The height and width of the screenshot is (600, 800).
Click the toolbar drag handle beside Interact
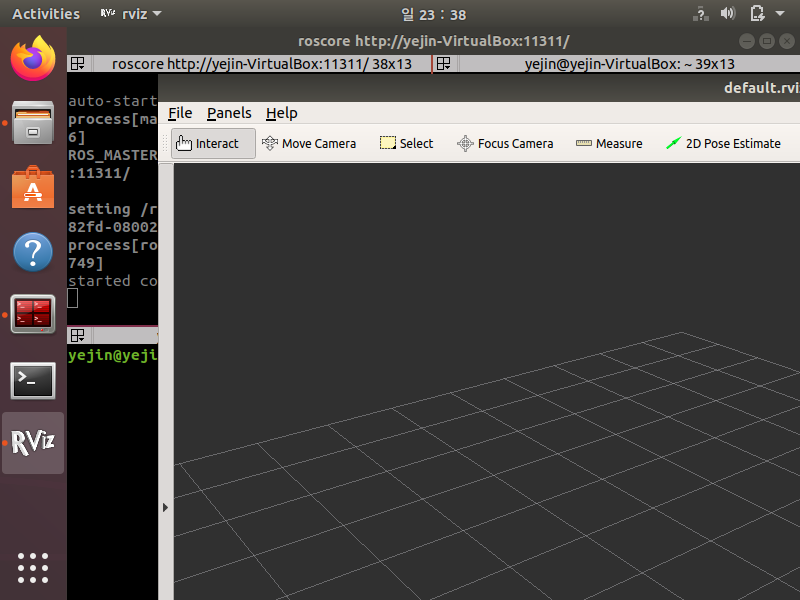click(165, 143)
